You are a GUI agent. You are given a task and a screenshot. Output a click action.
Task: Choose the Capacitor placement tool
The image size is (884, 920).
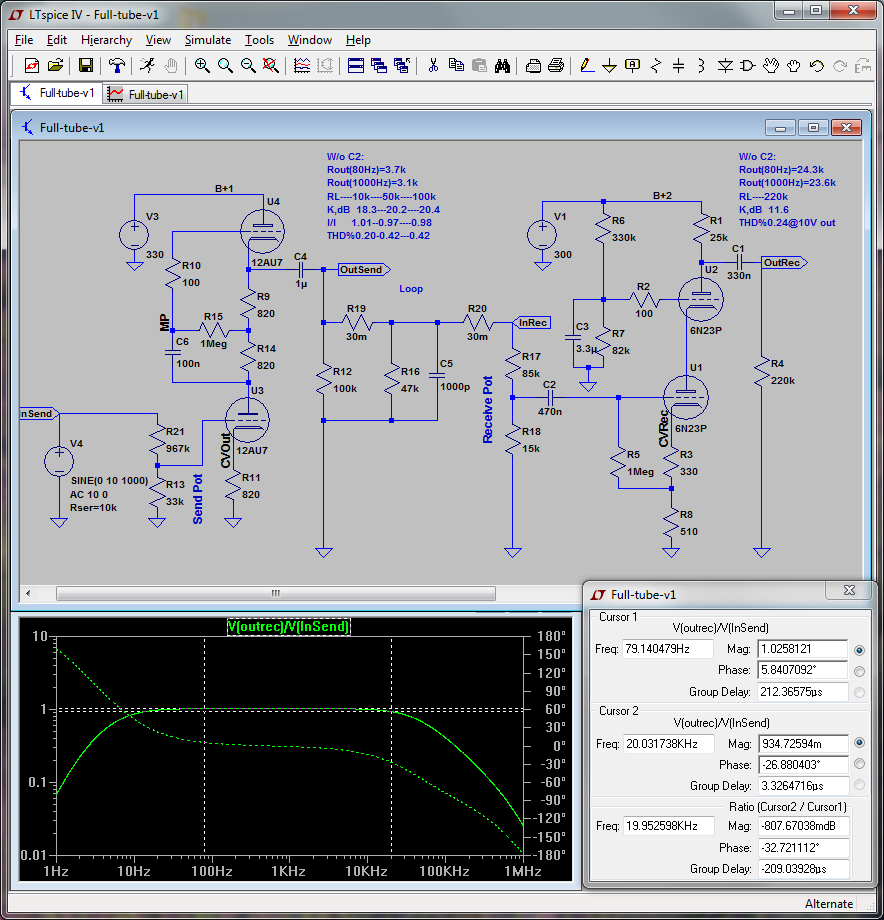pos(679,66)
